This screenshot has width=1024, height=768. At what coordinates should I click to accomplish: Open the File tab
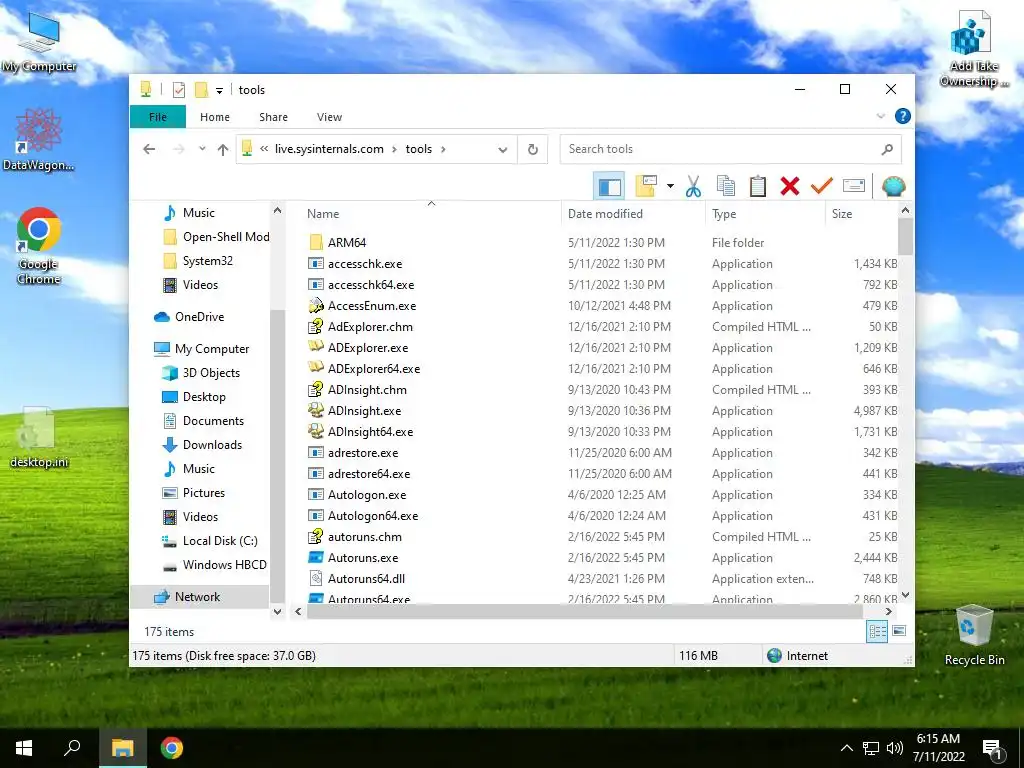pos(157,117)
